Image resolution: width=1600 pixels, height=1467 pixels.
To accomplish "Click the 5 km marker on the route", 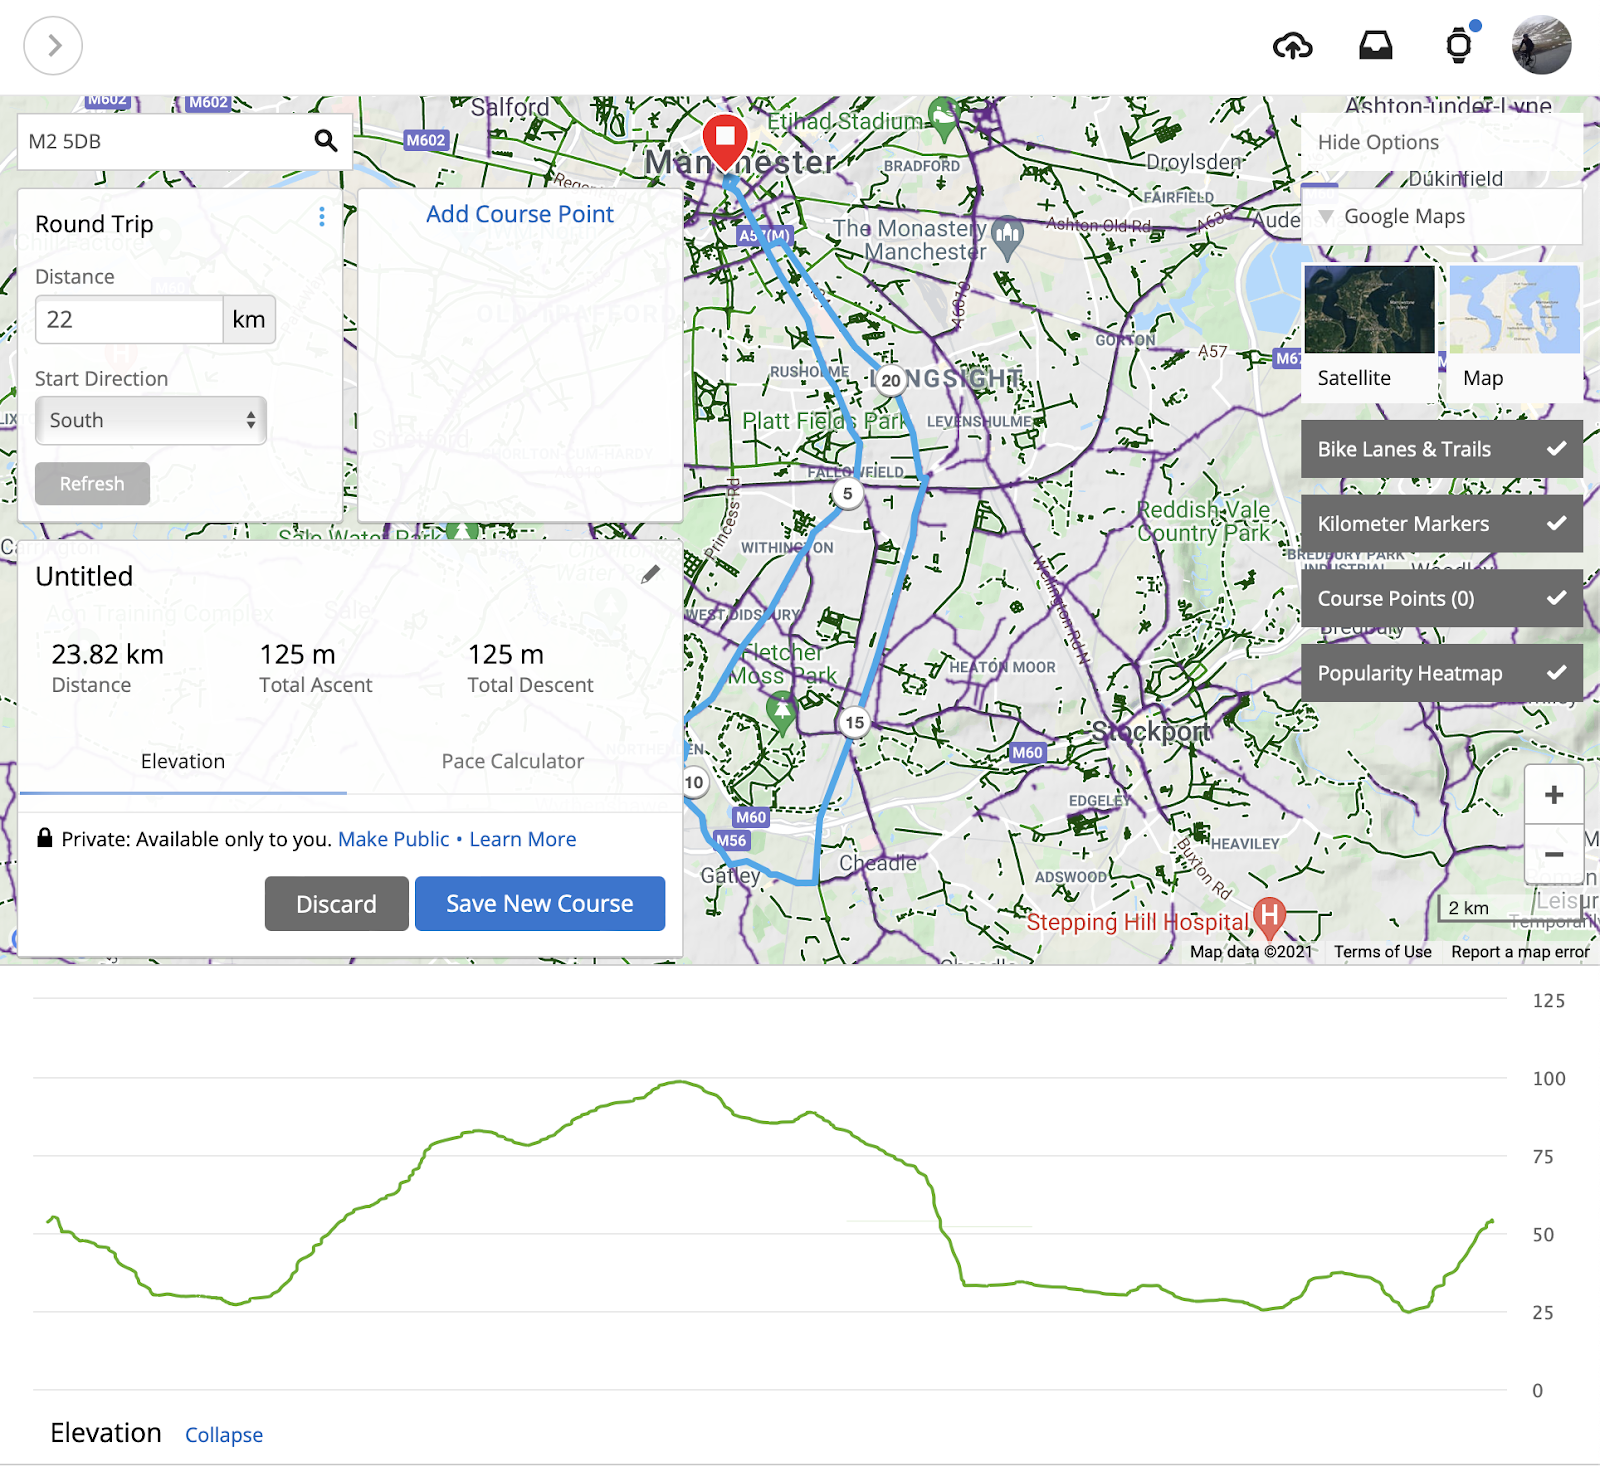I will pyautogui.click(x=847, y=494).
